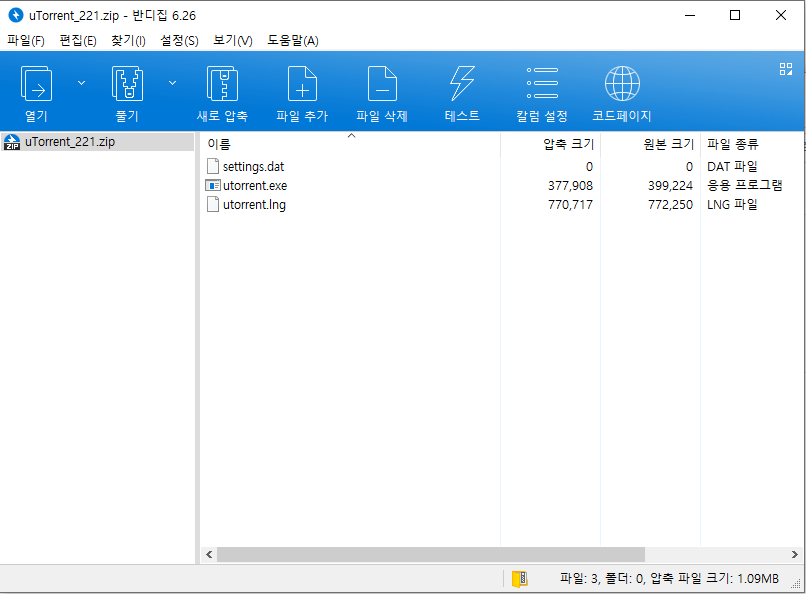Screen dimensions: 806x594
Task: Click the 377,908 compressed size cell
Action: [x=570, y=185]
